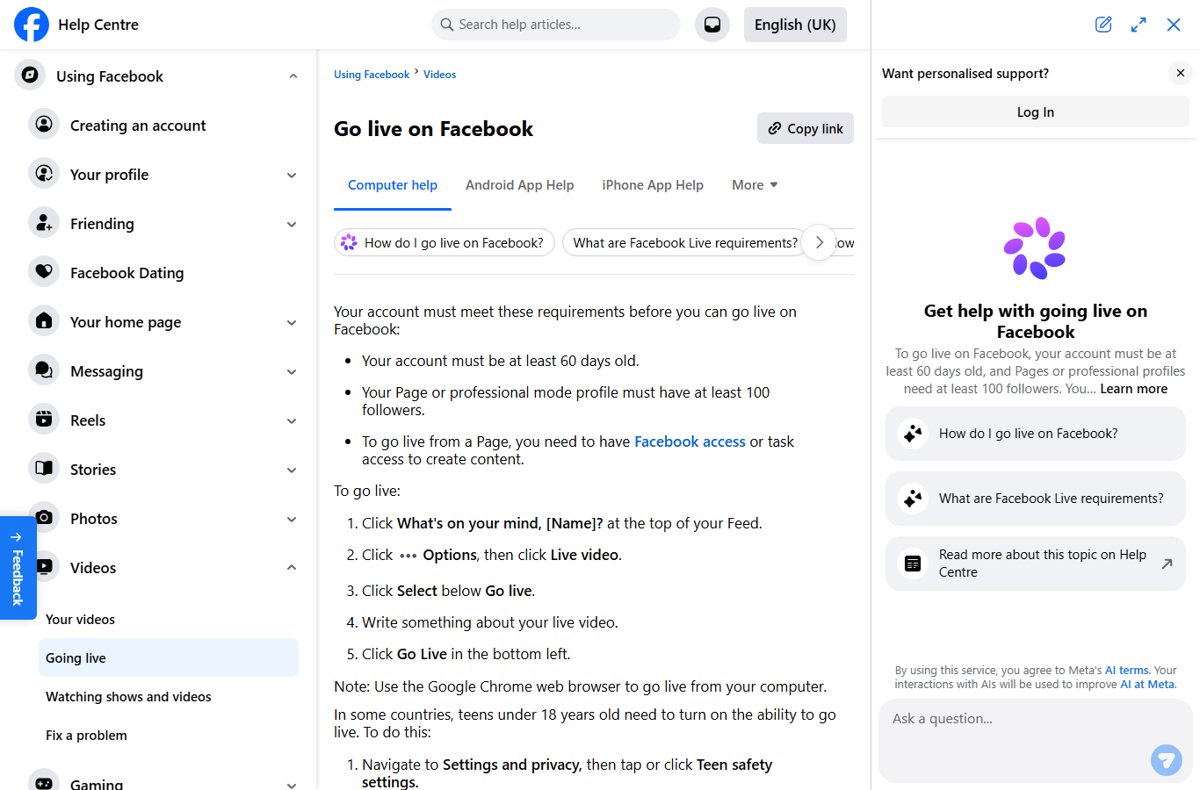
Task: Send question with the arrow button
Action: [x=1166, y=759]
